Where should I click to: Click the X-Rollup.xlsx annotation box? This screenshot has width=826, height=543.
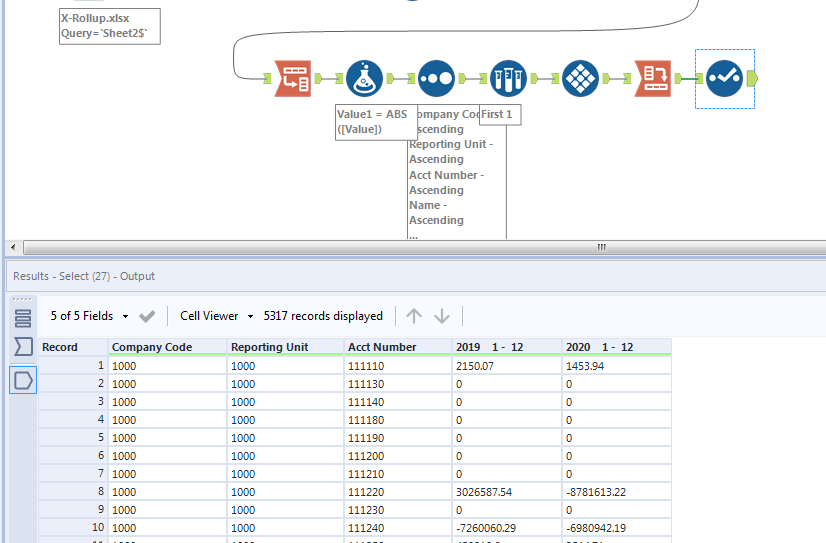coord(110,26)
